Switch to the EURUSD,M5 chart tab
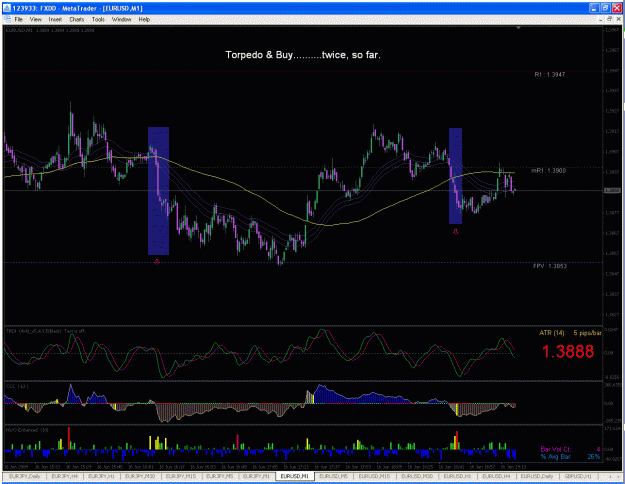This screenshot has width=625, height=484. tap(334, 476)
